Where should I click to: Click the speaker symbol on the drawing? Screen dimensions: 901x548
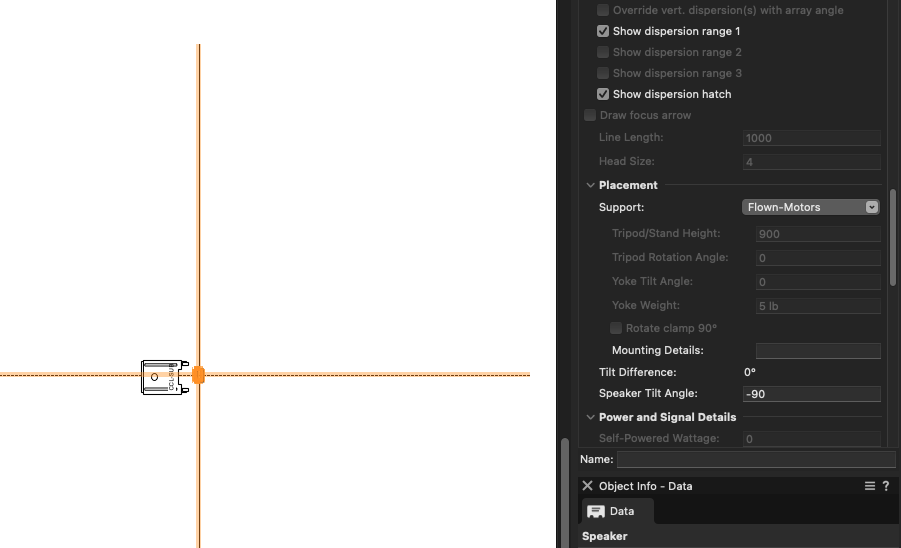164,377
